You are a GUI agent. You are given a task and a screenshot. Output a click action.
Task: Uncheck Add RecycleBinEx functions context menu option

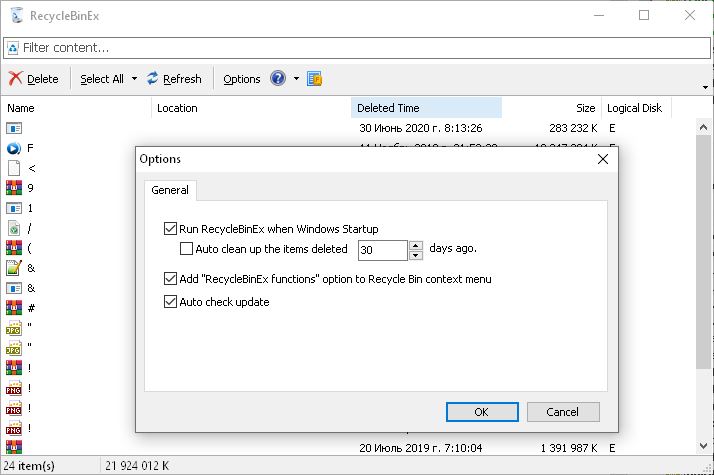point(170,278)
